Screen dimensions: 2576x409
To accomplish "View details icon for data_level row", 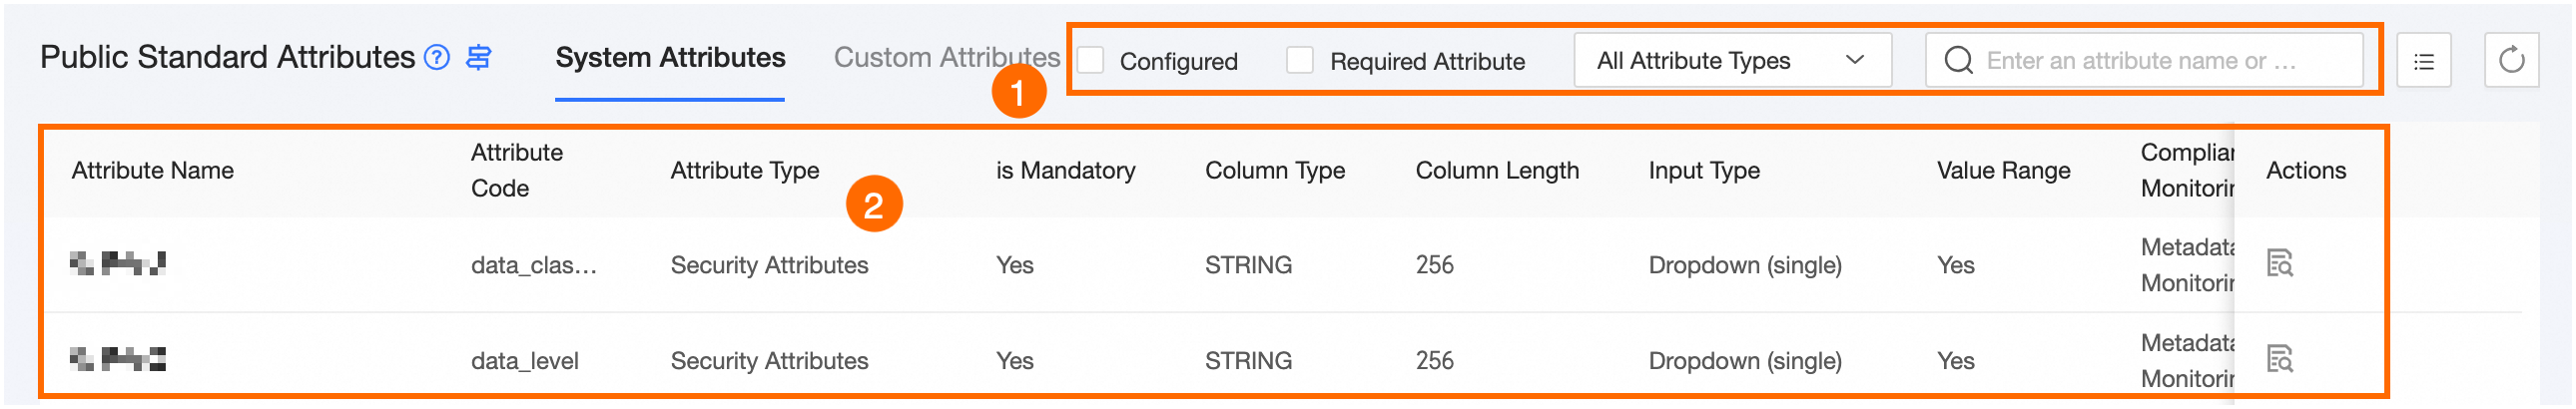I will (2279, 359).
